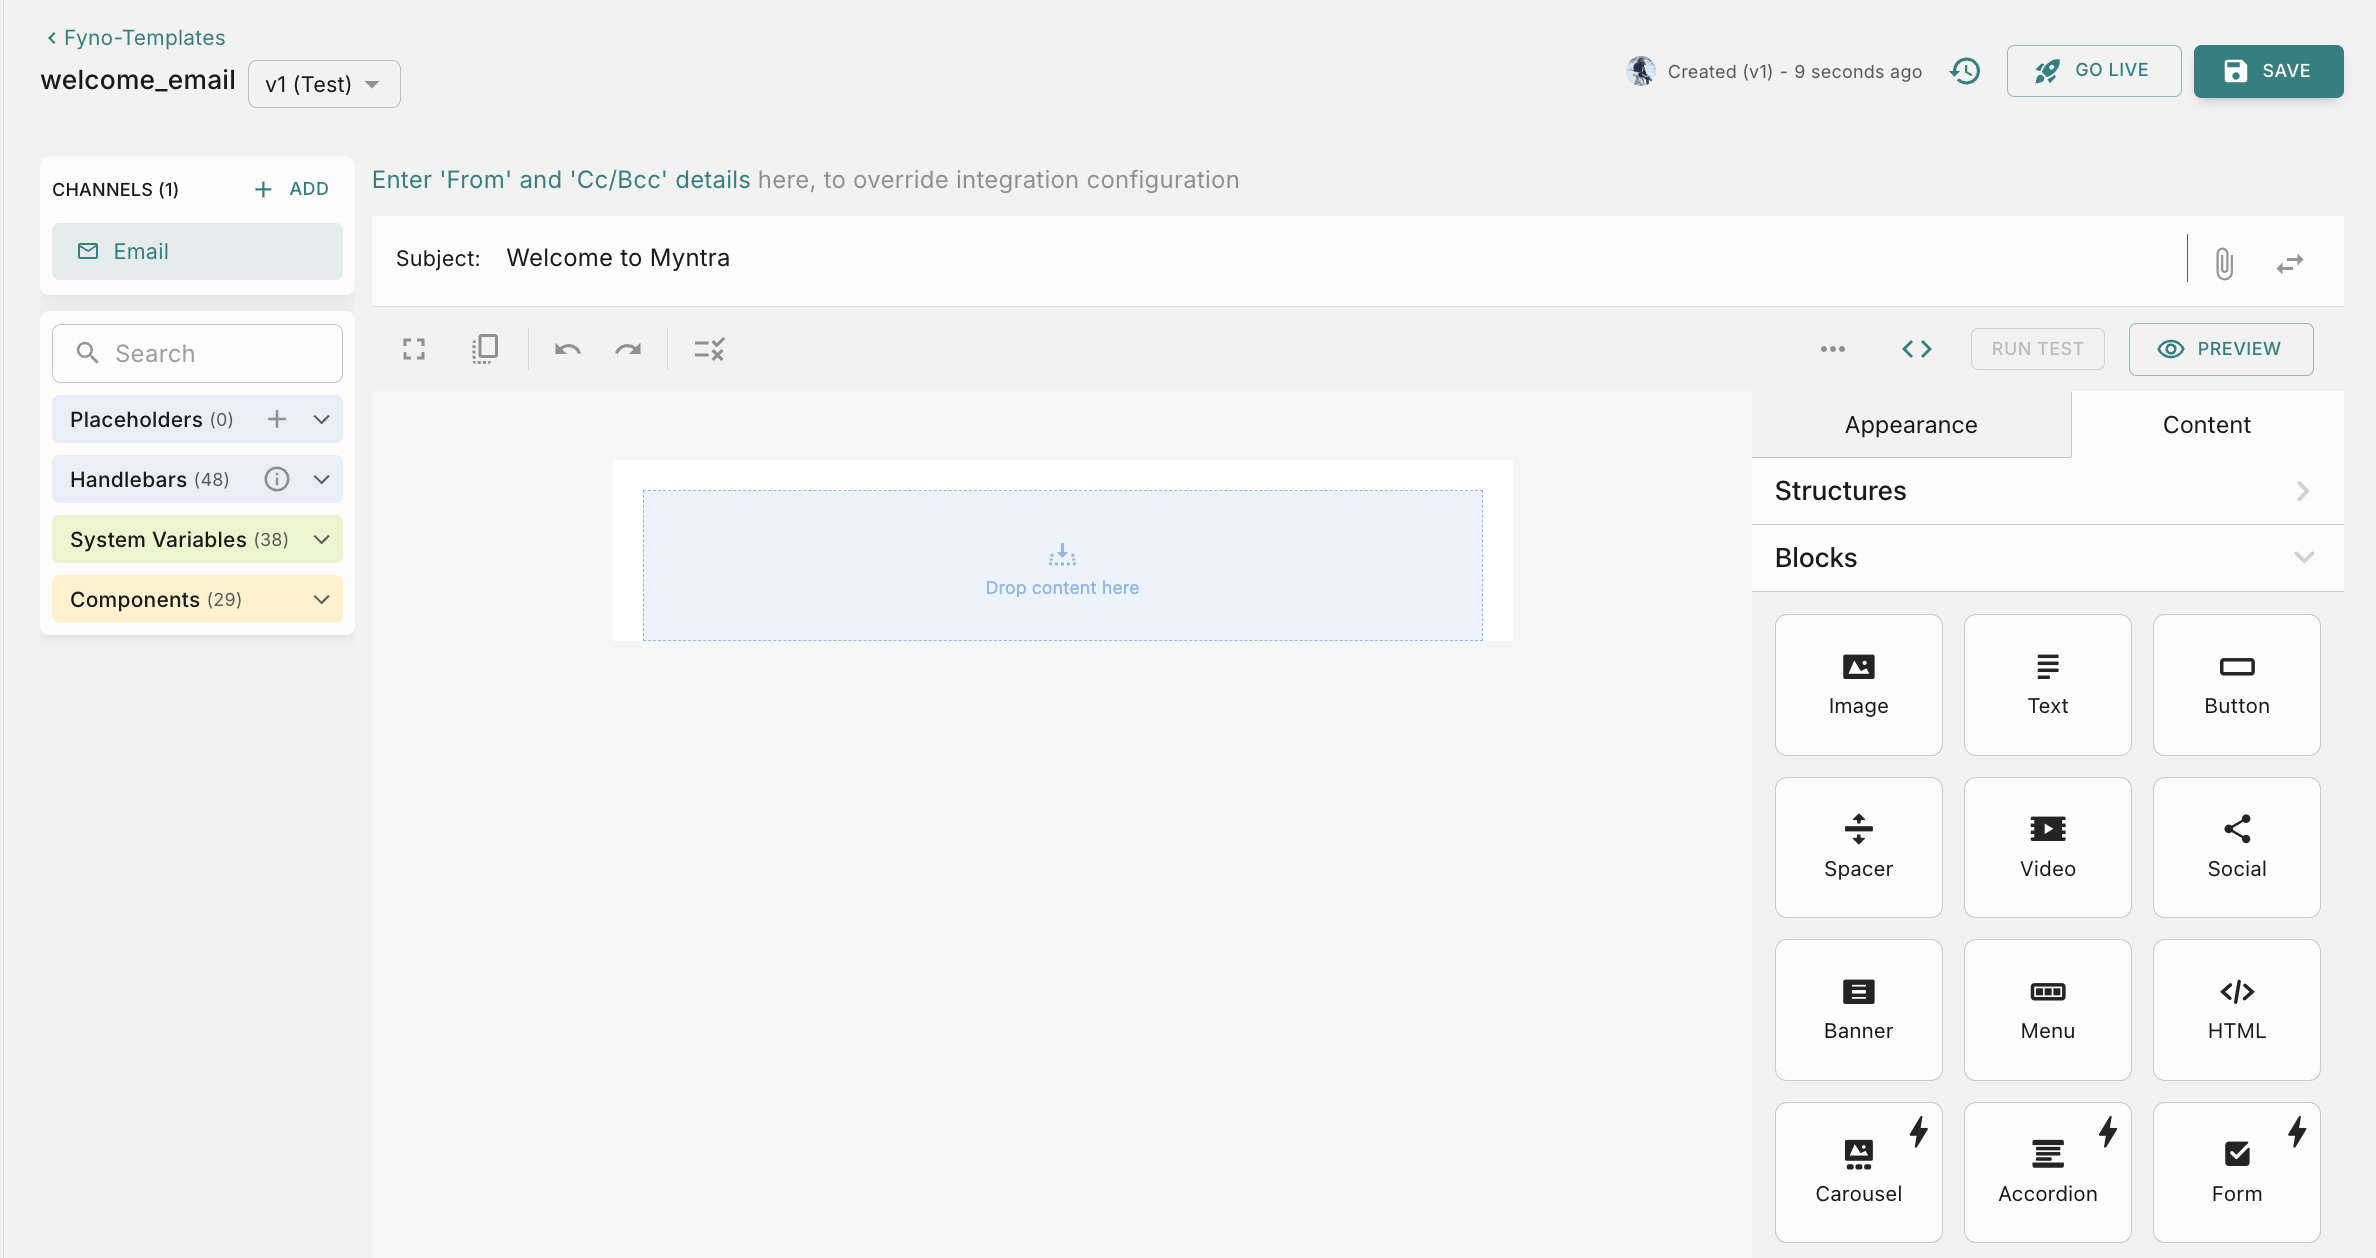The image size is (2376, 1258).
Task: Click the fullscreen expand icon in editor toolbar
Action: tap(414, 349)
